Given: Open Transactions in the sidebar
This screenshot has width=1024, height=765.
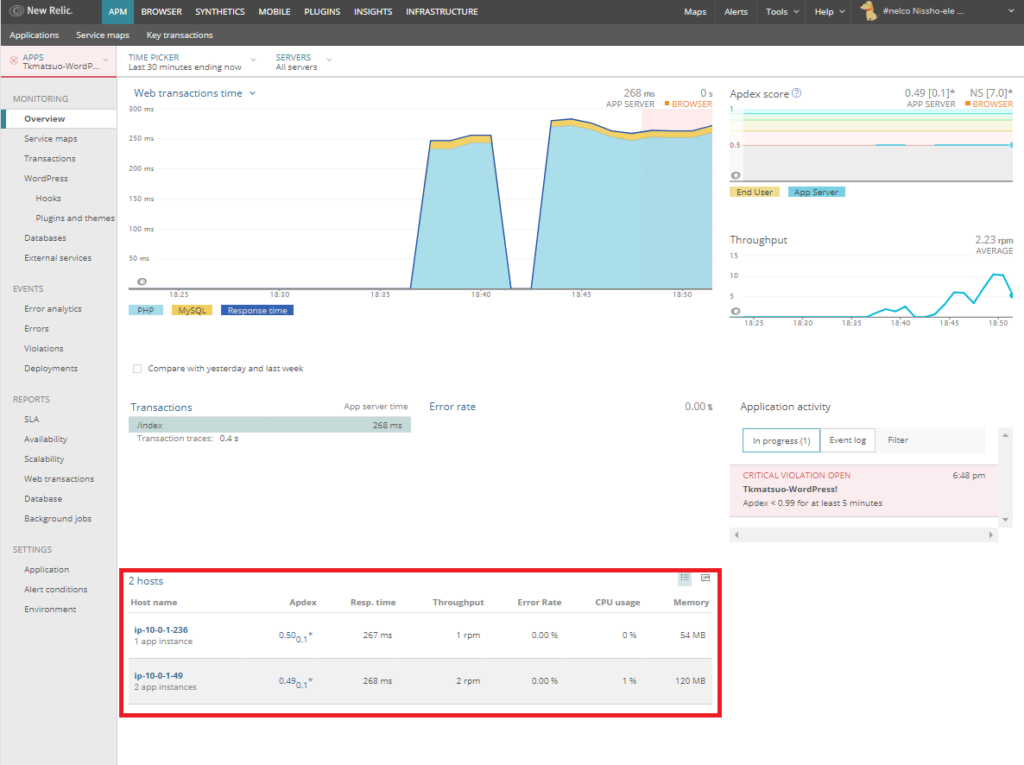Looking at the screenshot, I should coord(50,159).
